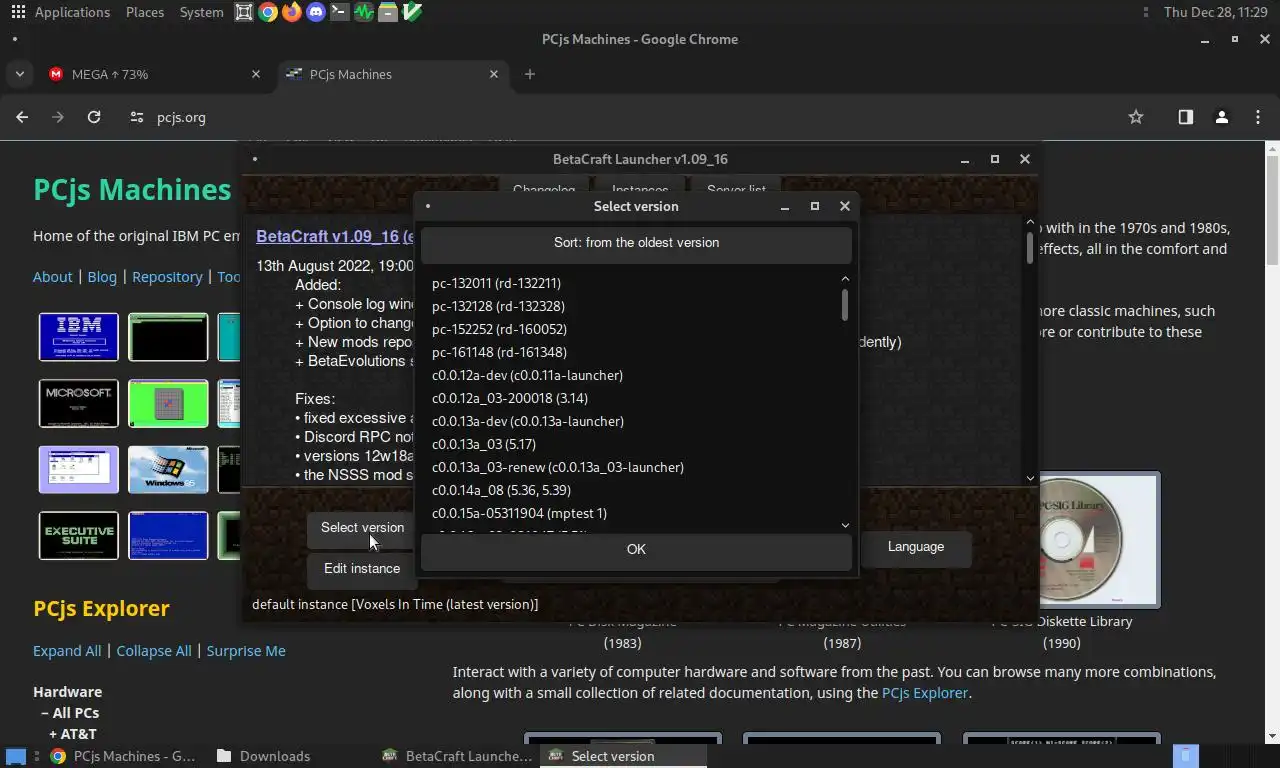Open Chrome's three-dot menu
Viewport: 1280px width, 768px height.
tap(1258, 117)
